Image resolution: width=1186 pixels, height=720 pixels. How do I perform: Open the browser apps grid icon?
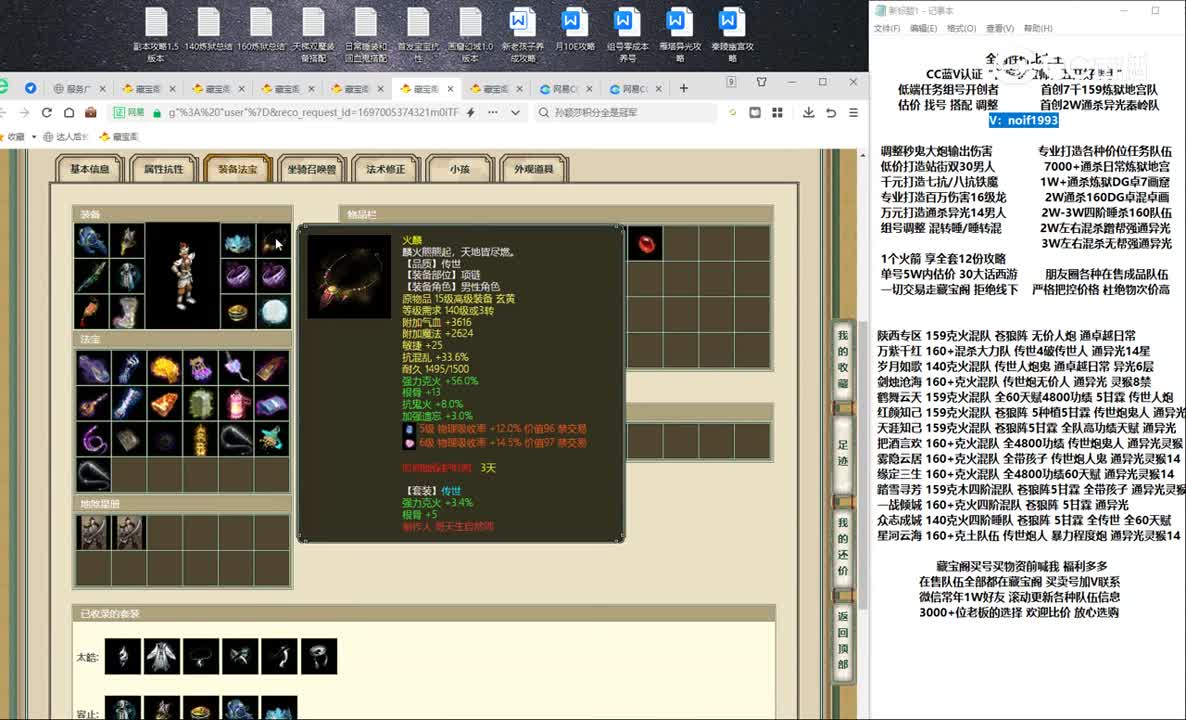coord(777,112)
